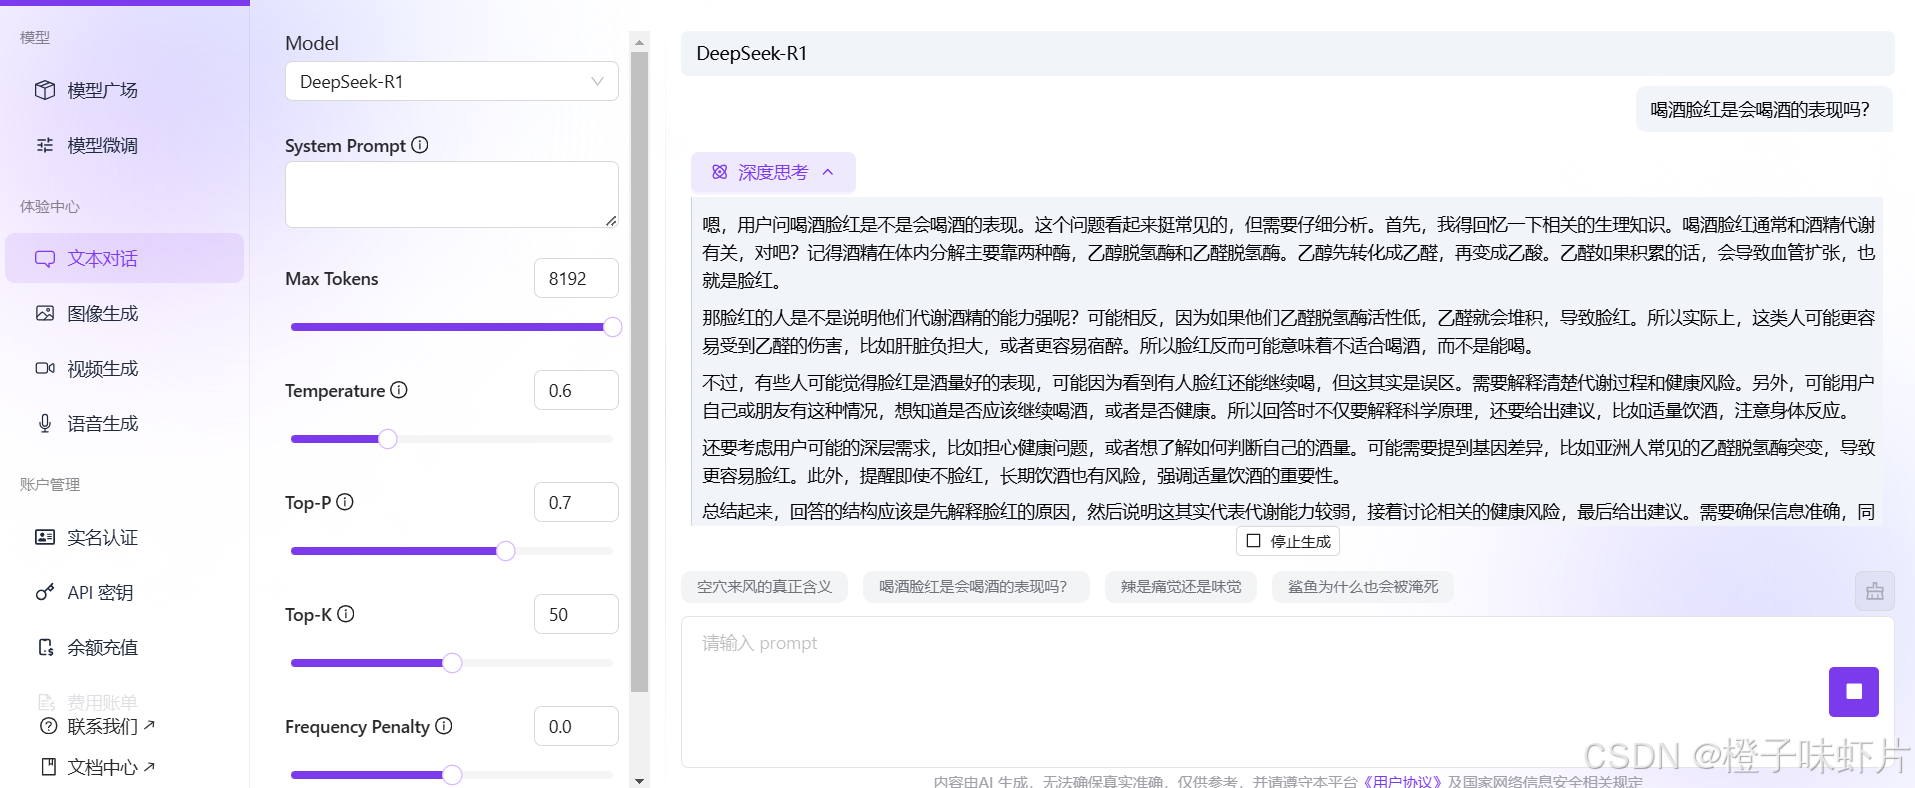The height and width of the screenshot is (788, 1915).
Task: Open 模型微调 menu item
Action: click(x=125, y=145)
